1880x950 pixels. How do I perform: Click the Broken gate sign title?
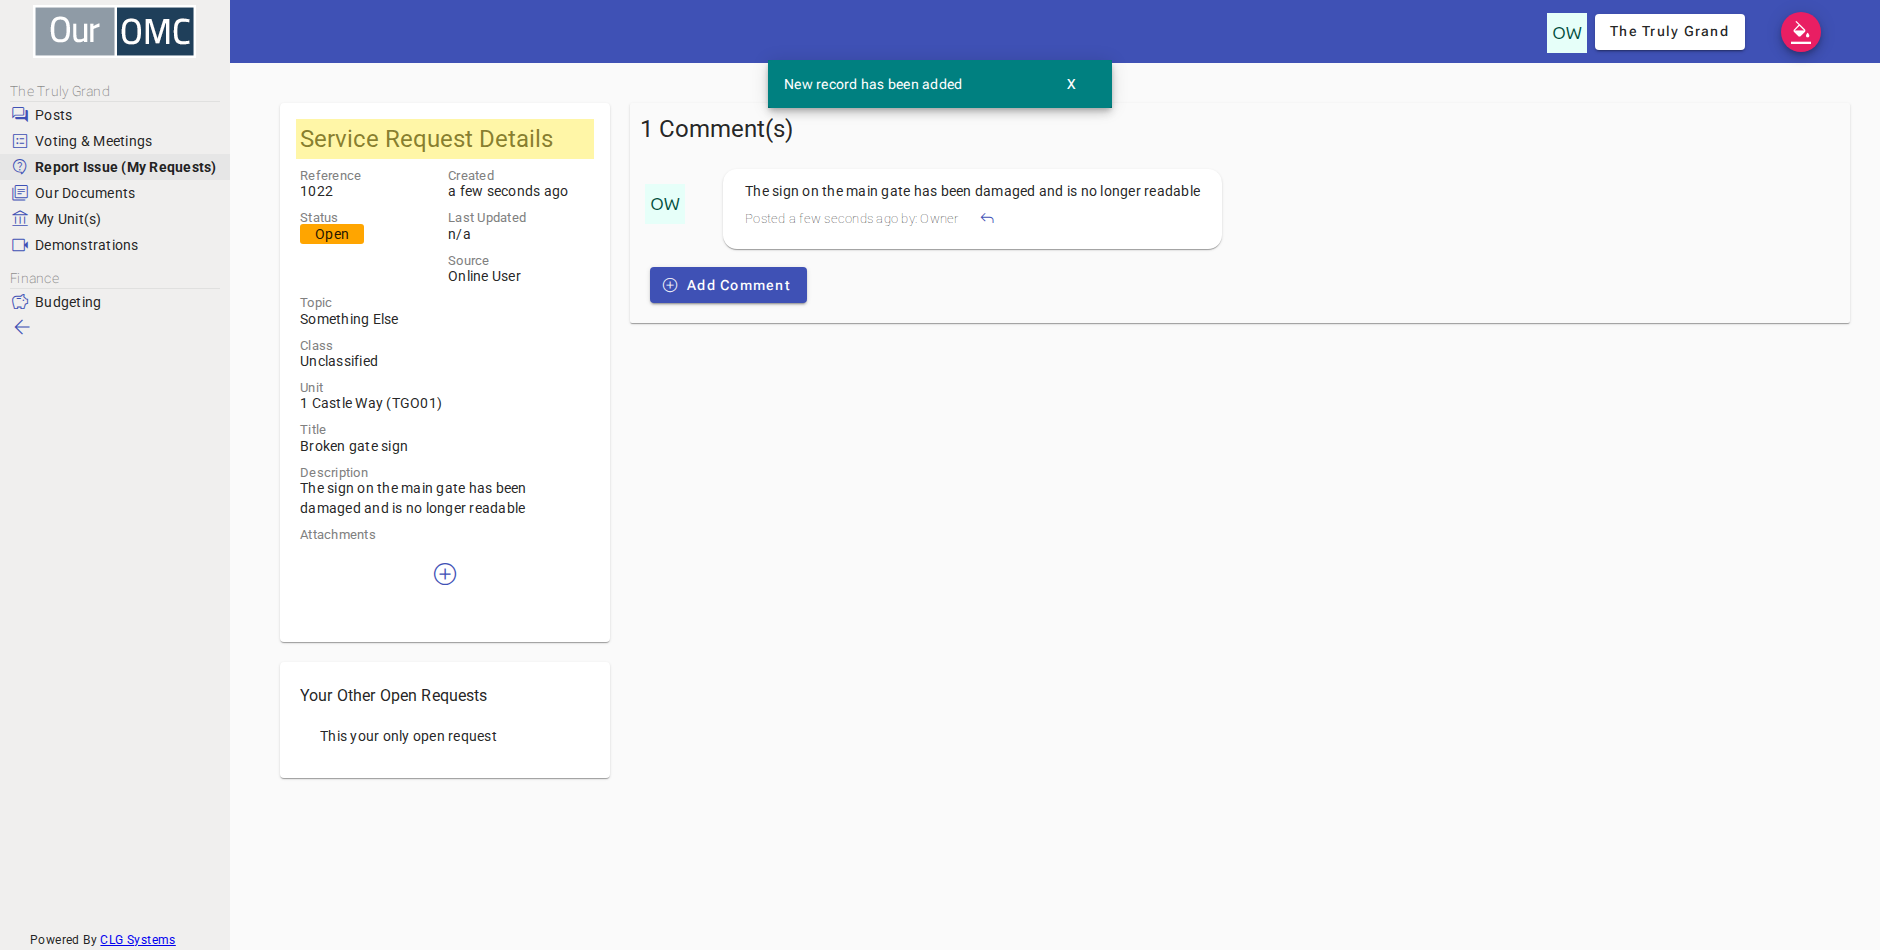point(354,446)
